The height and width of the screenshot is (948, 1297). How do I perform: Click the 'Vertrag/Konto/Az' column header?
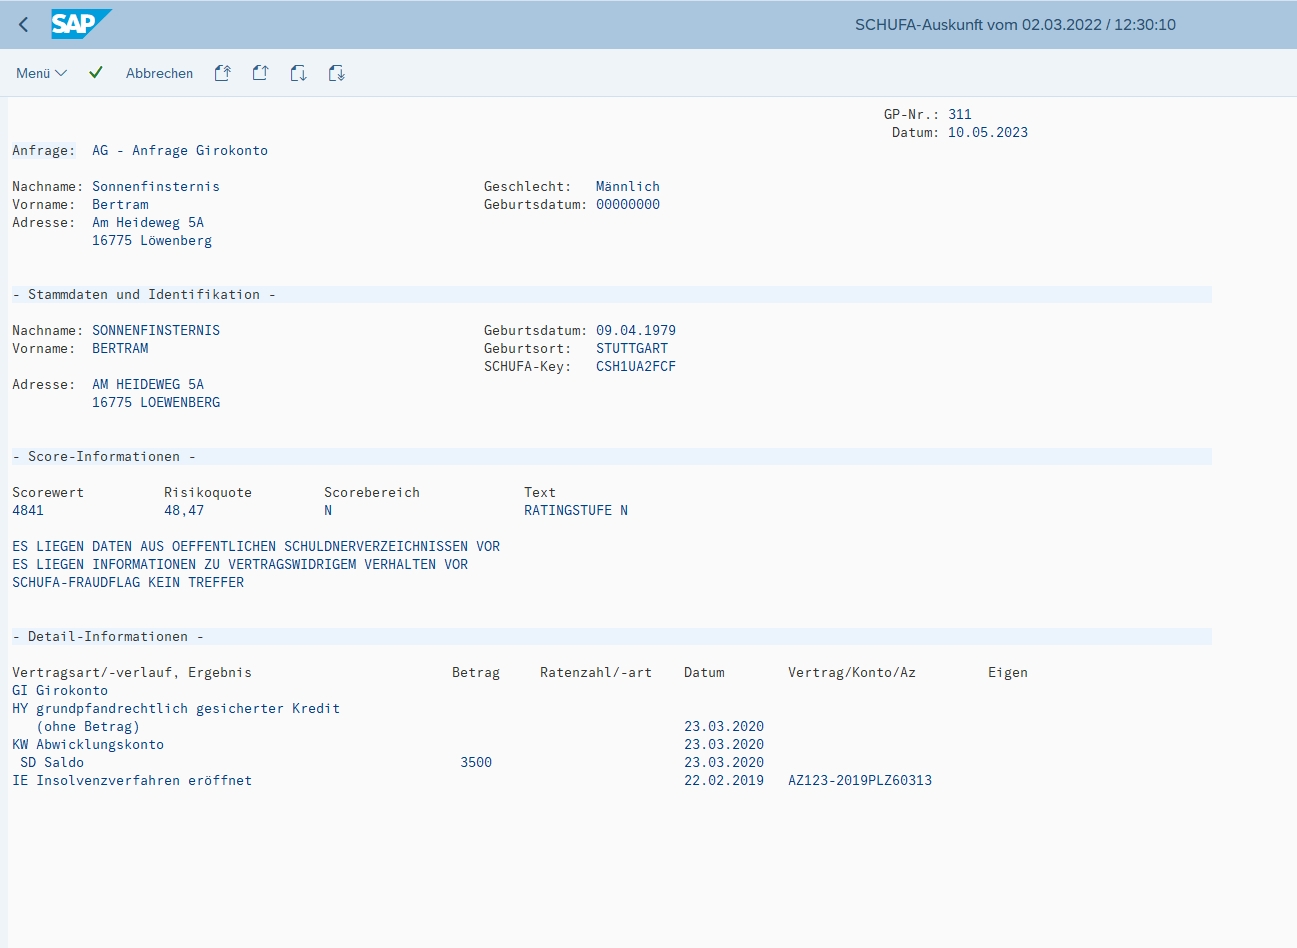[x=852, y=672]
